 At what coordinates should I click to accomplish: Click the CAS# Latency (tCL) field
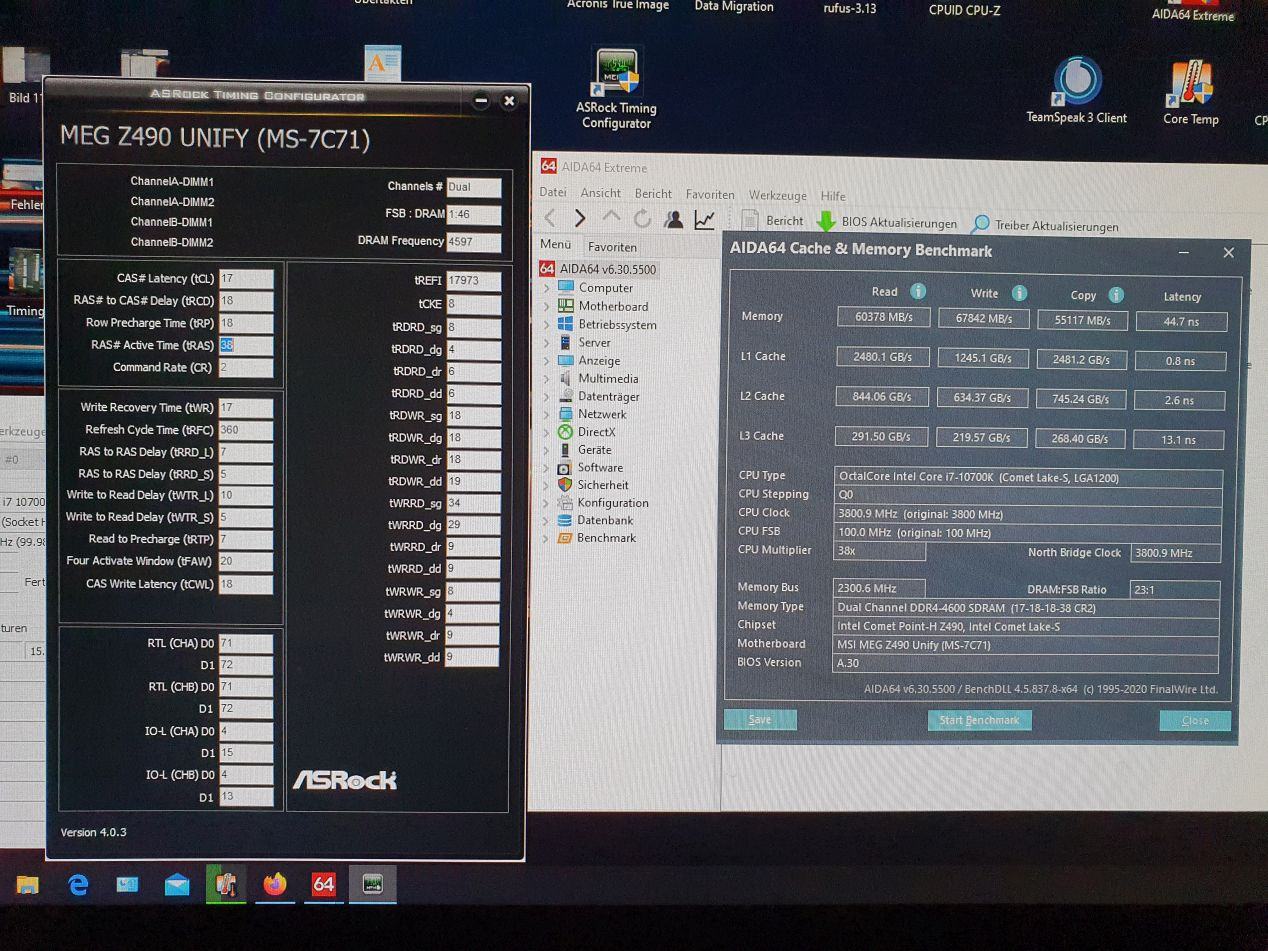246,279
